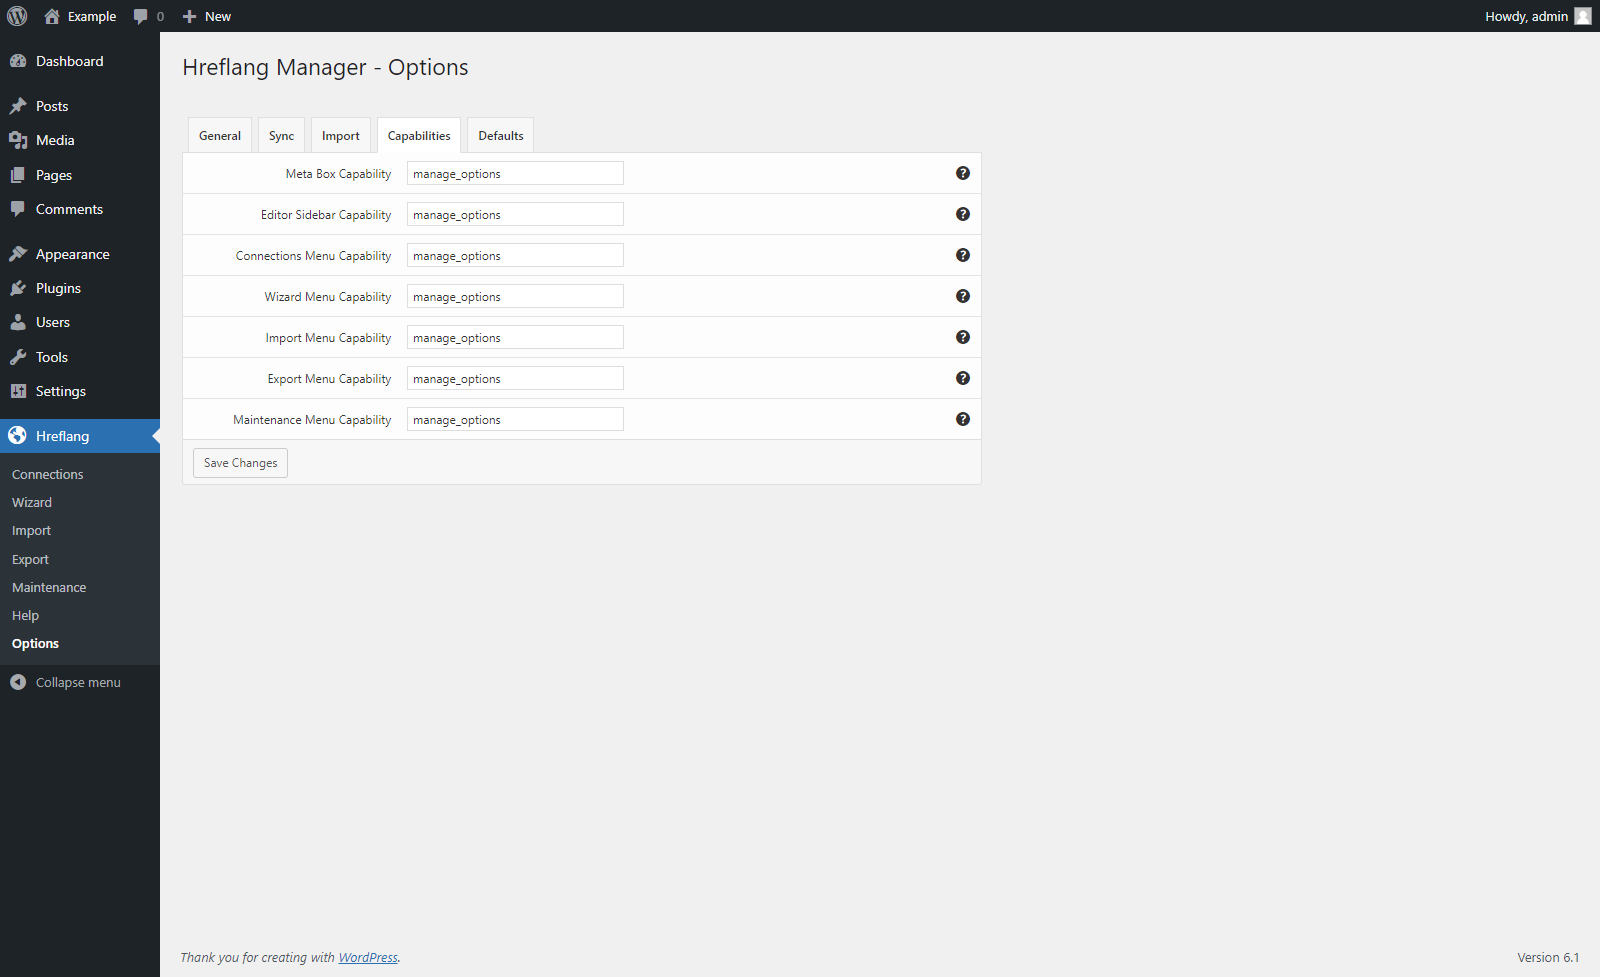
Task: Open the Import options tab
Action: (x=341, y=136)
